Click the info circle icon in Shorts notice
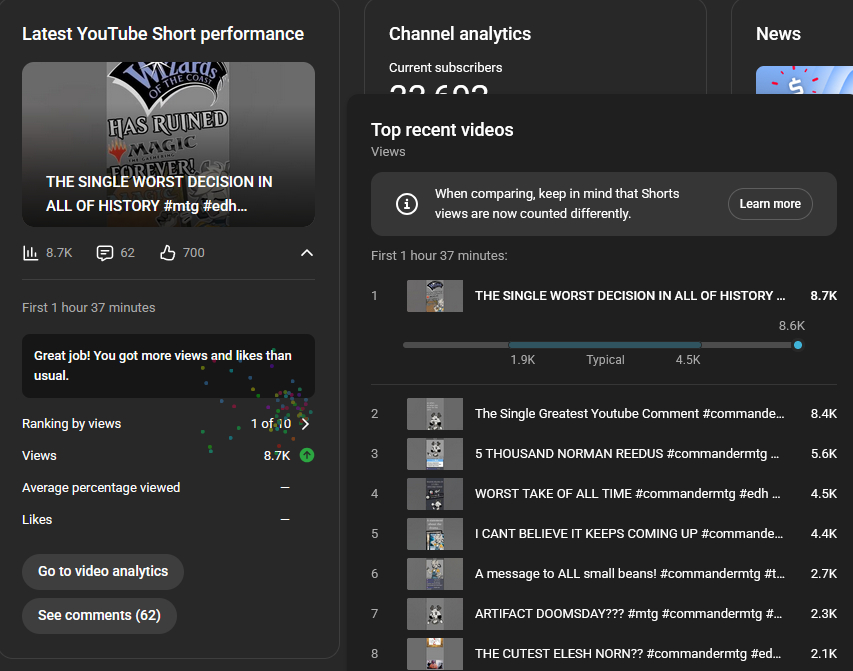The image size is (853, 671). (406, 204)
